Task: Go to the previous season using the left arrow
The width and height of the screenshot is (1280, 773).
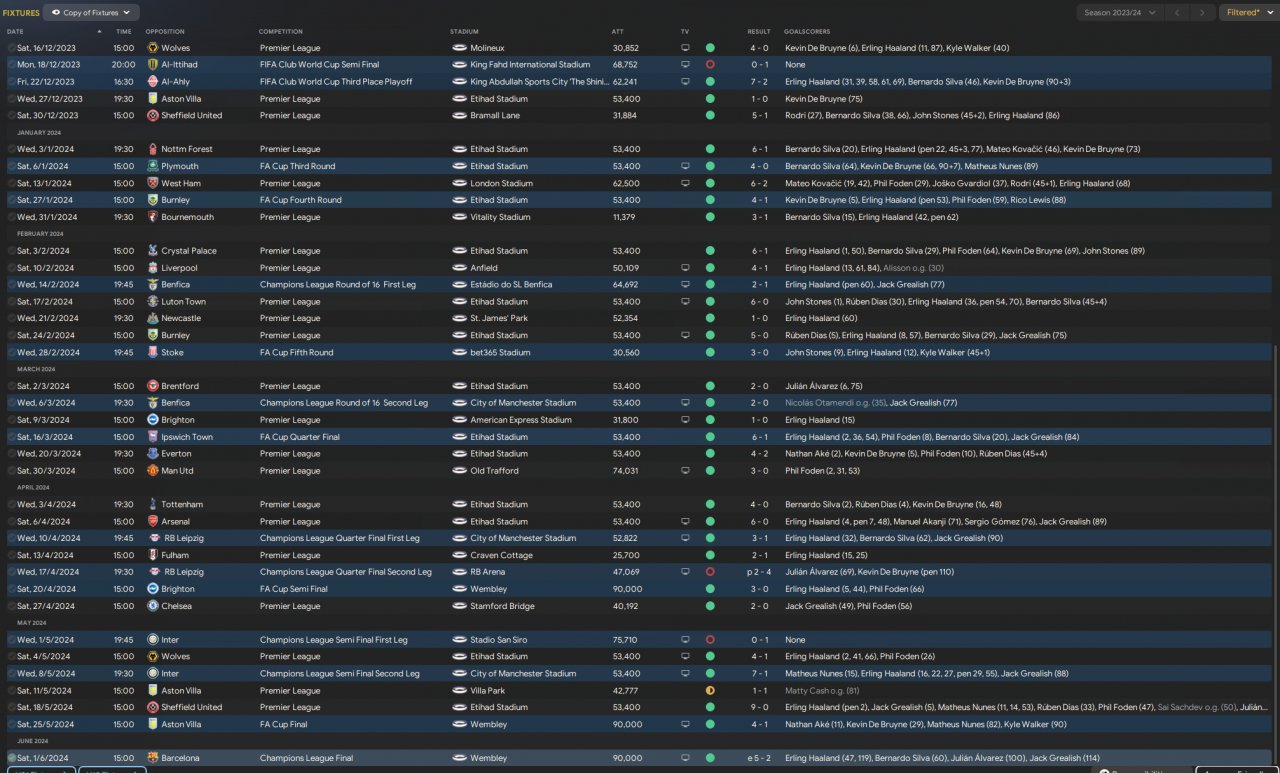Action: point(1178,13)
